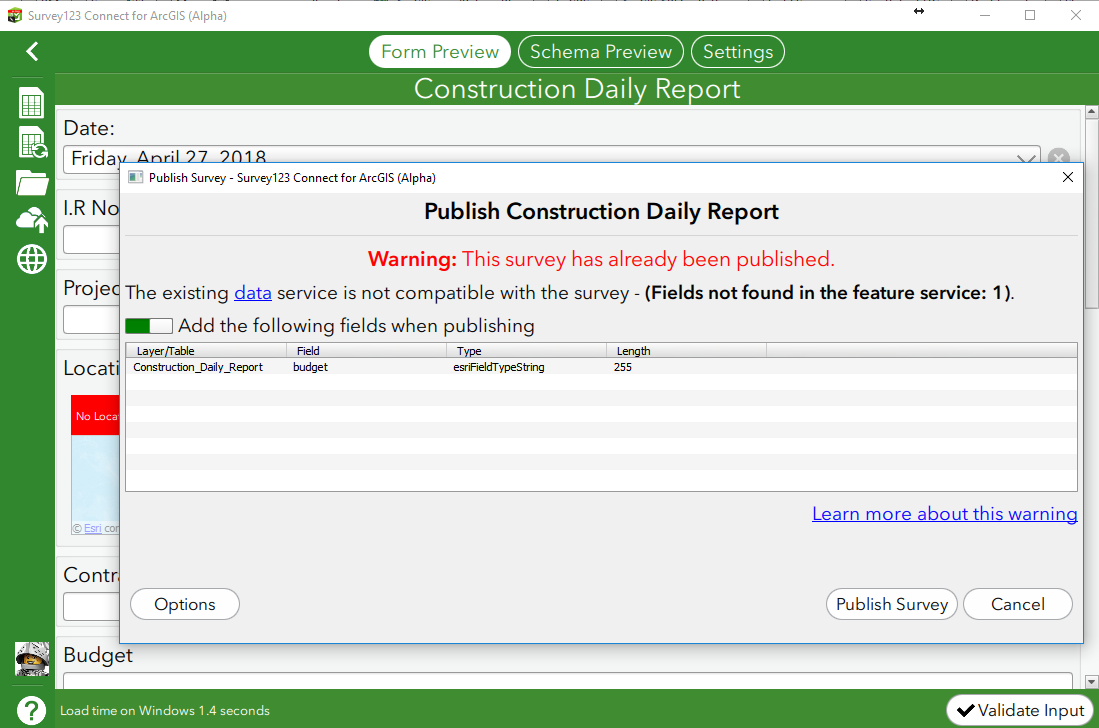The image size is (1099, 728).
Task: Expand the Date dropdown arrow
Action: pos(1027,158)
